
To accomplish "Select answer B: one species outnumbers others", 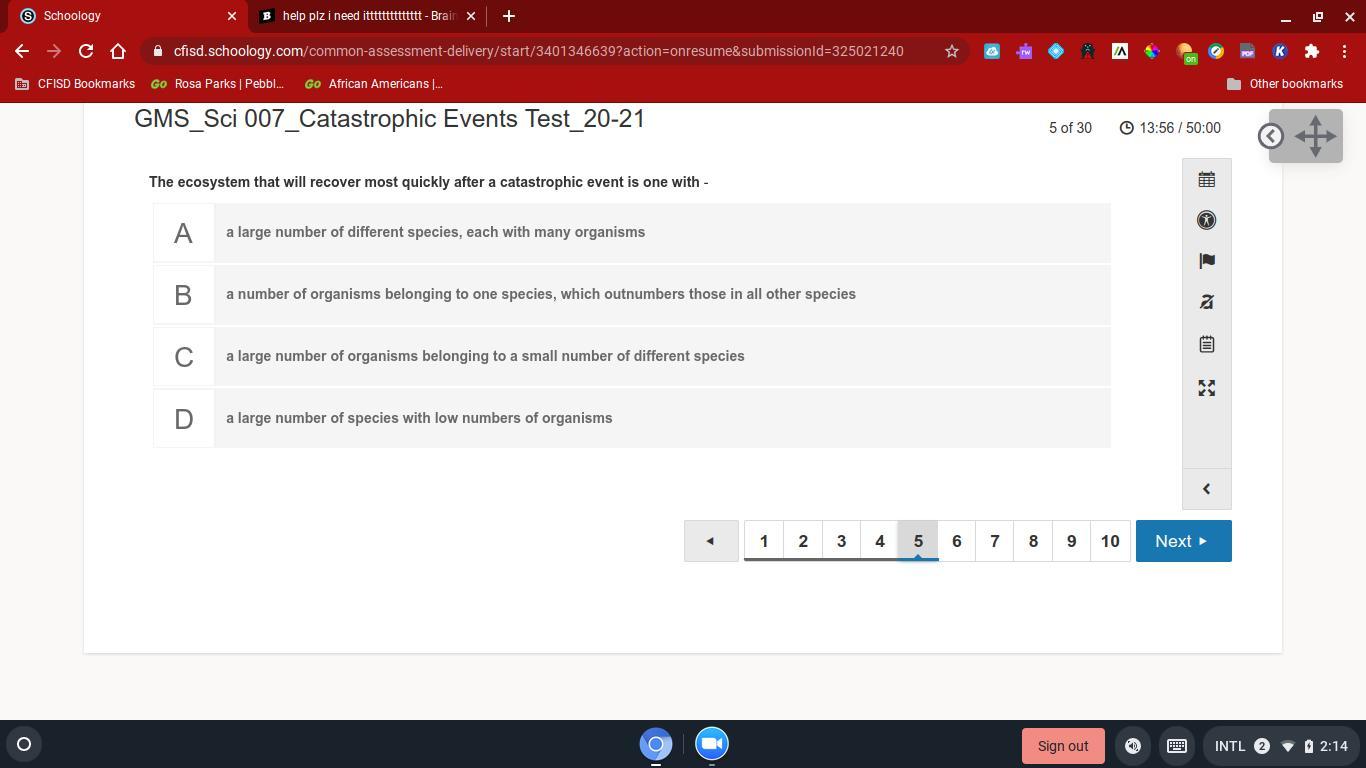I will click(632, 295).
